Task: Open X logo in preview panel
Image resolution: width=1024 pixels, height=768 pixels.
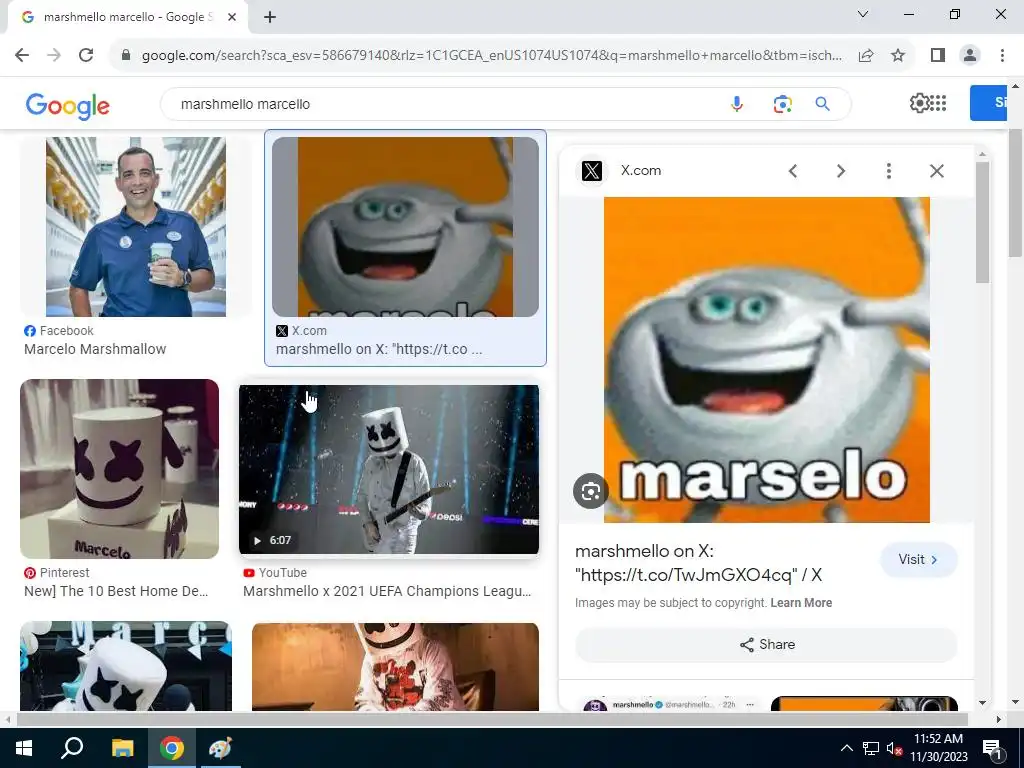Action: 592,171
